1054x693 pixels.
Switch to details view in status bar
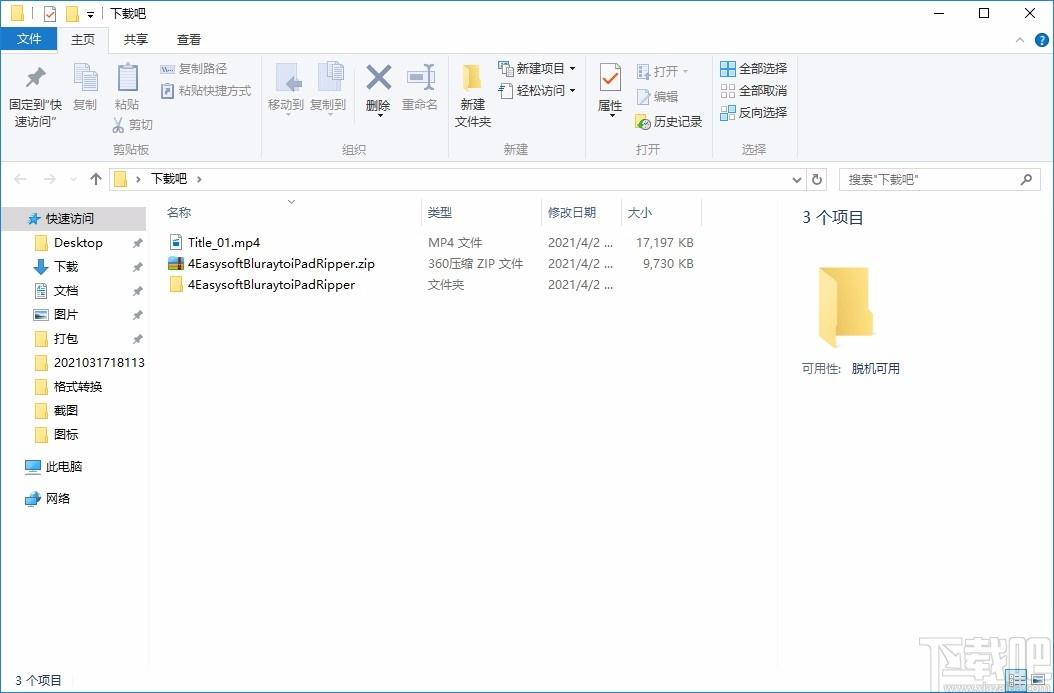click(1016, 679)
